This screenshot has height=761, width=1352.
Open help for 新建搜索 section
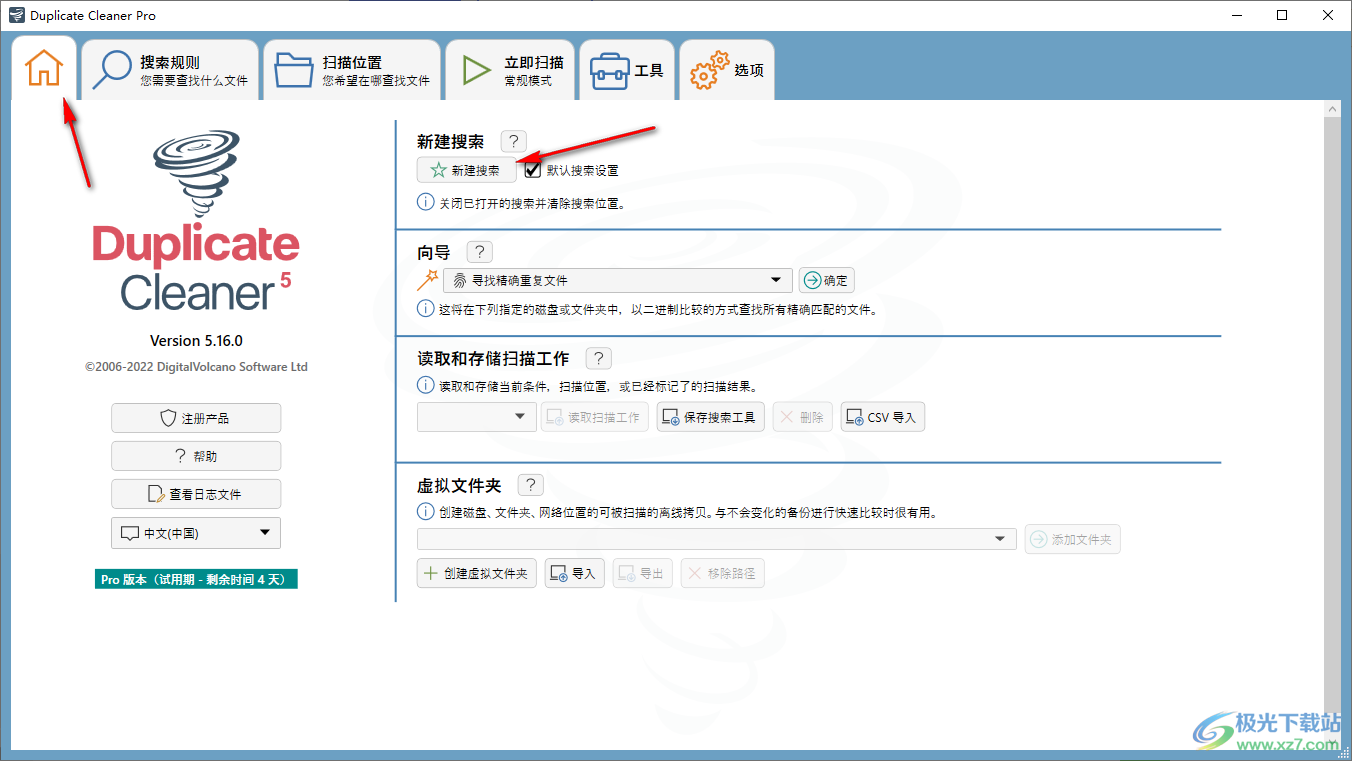click(513, 141)
